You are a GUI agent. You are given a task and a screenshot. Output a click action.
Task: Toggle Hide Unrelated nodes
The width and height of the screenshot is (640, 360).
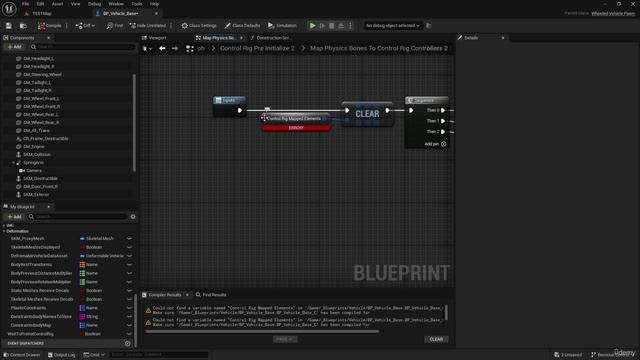(148, 26)
